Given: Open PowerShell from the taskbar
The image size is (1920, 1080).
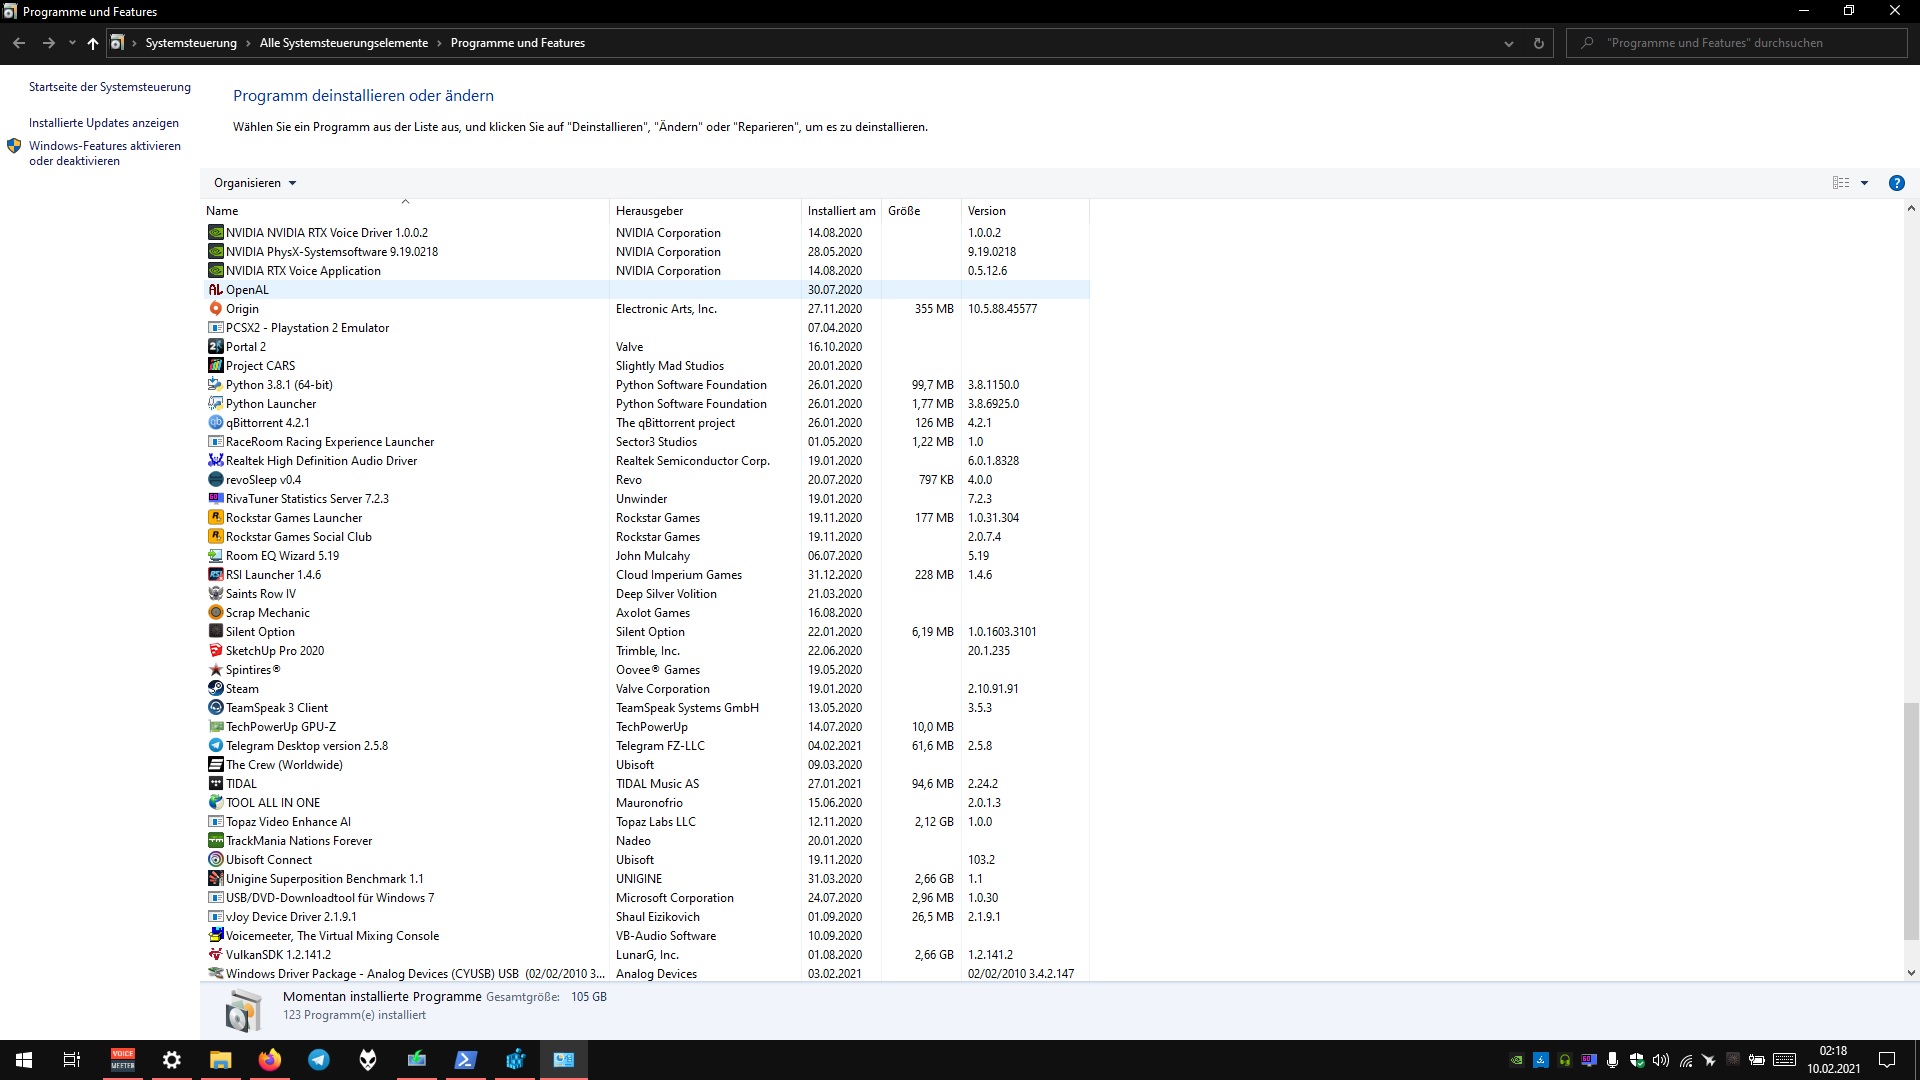Looking at the screenshot, I should [466, 1060].
